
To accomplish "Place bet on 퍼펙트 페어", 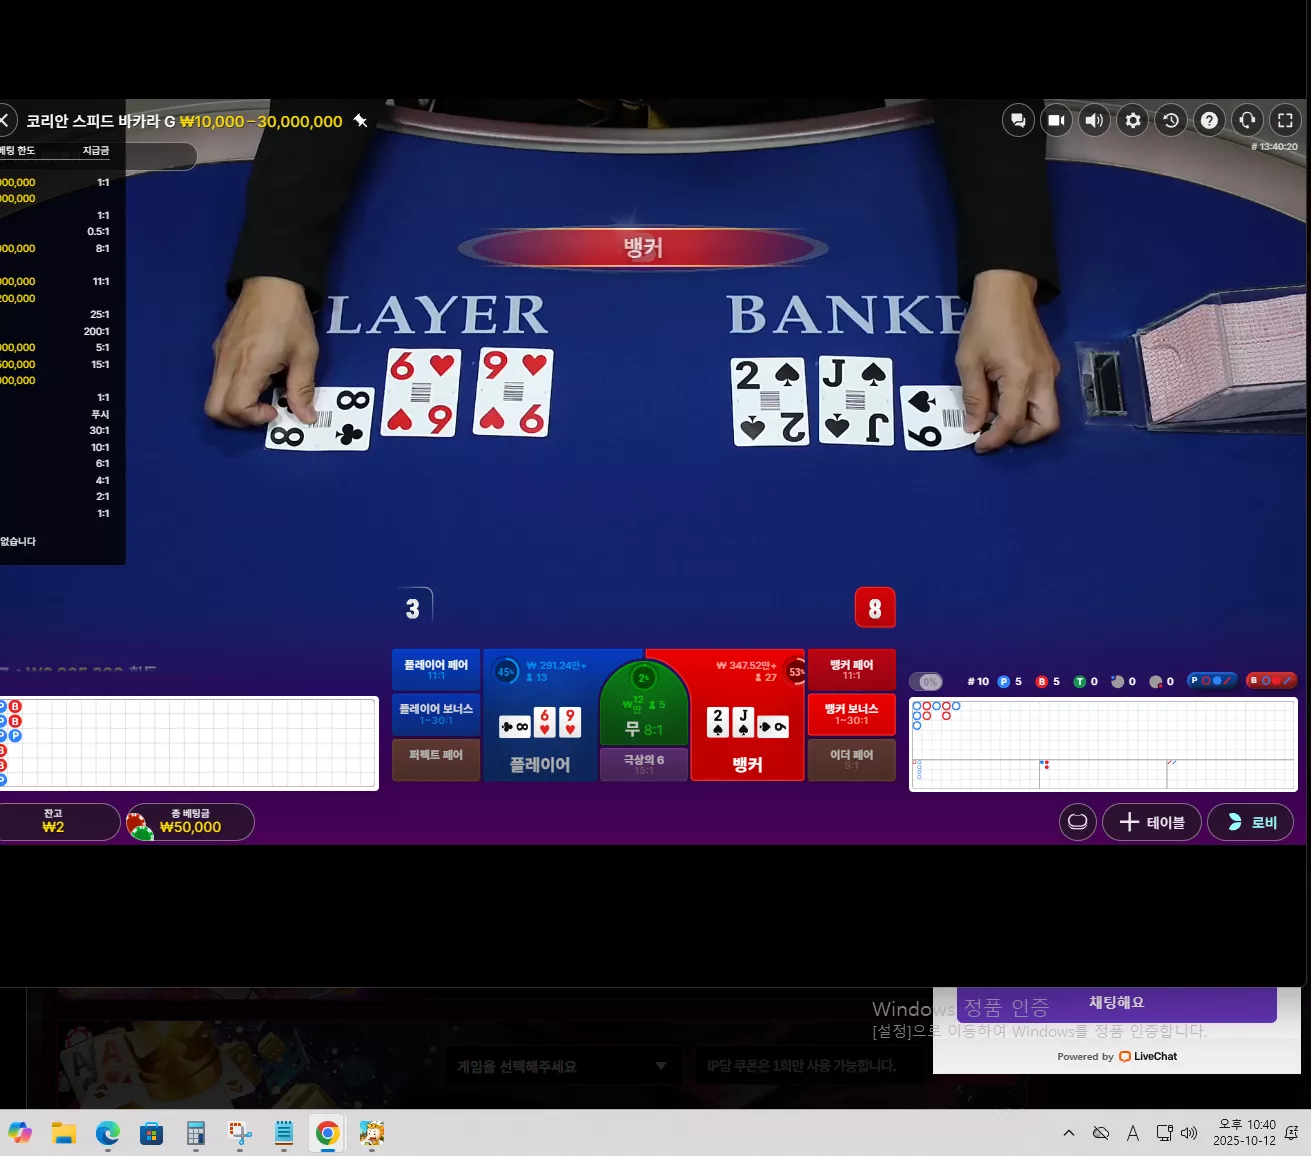I will click(436, 760).
